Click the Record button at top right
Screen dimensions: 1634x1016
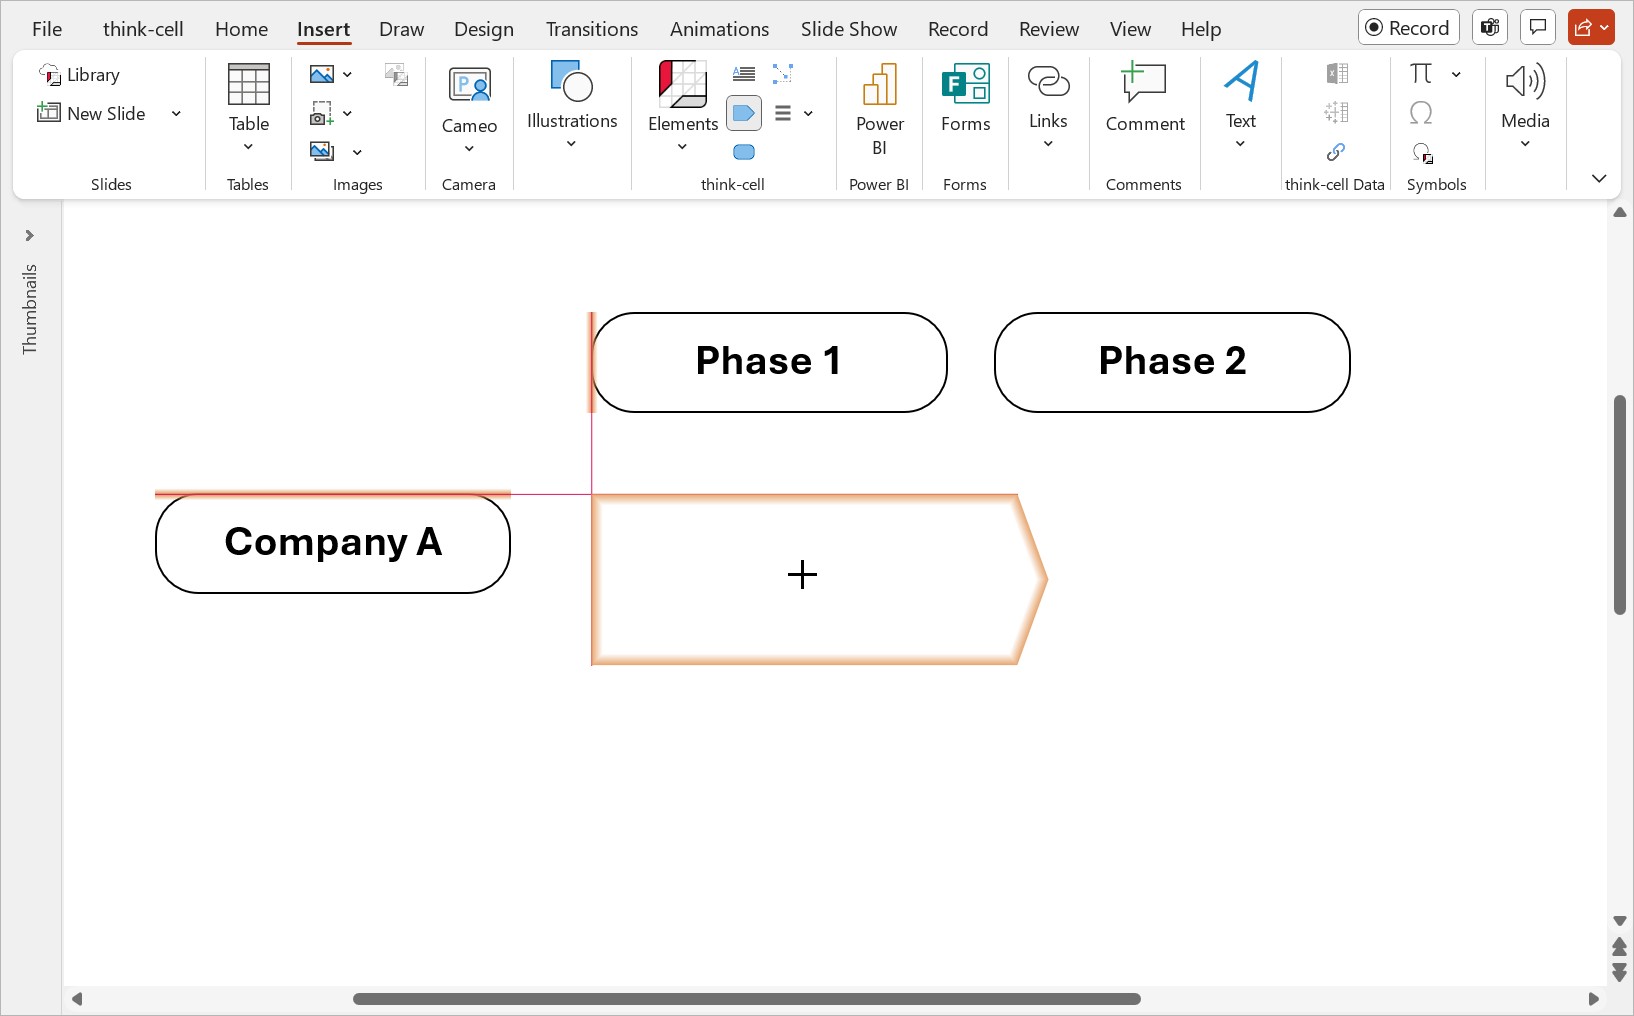pos(1408,28)
